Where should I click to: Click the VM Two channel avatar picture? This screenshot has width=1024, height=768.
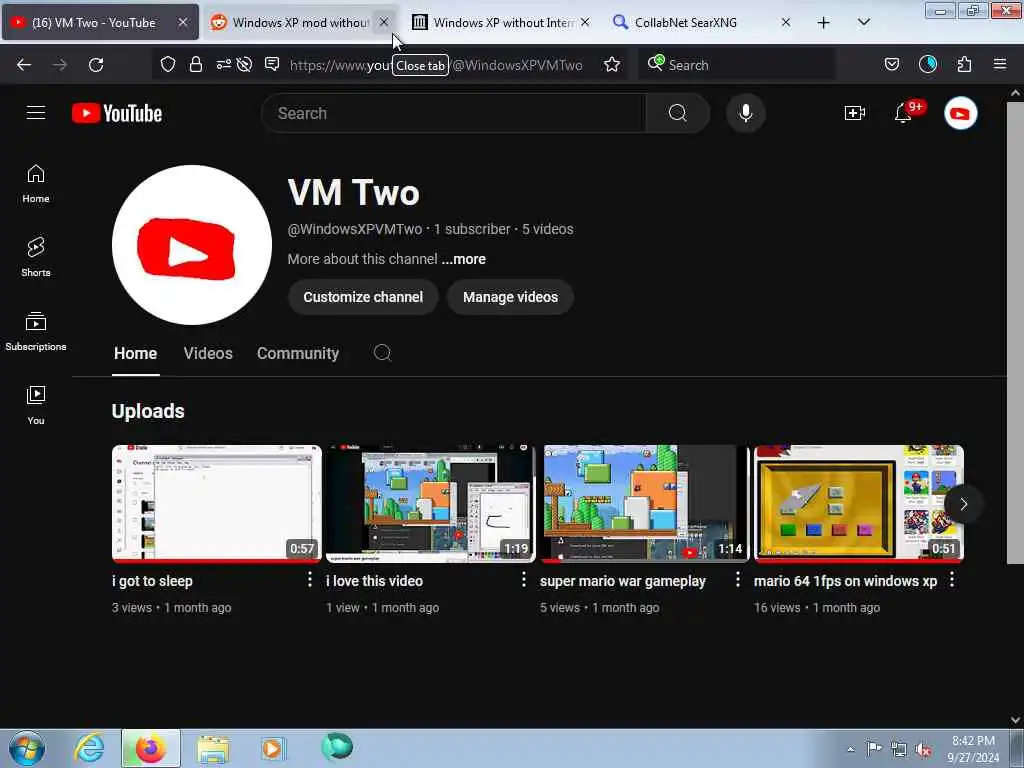[x=191, y=245]
